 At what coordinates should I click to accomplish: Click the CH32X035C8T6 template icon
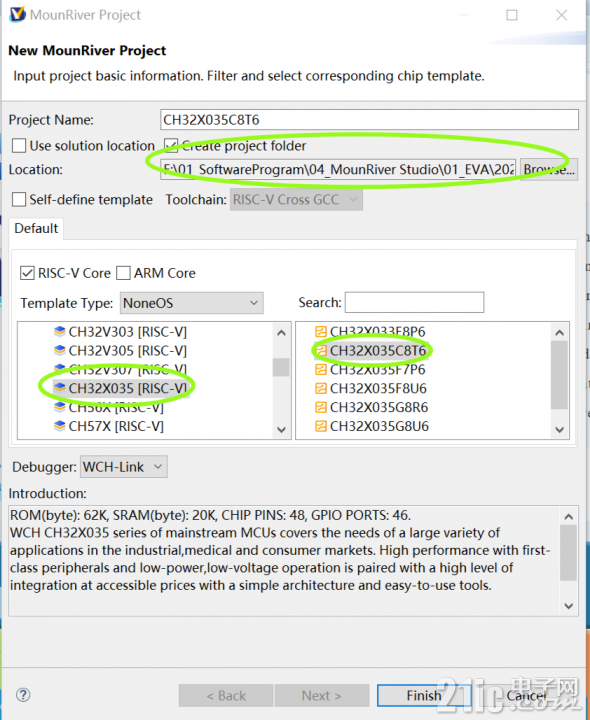[x=320, y=350]
